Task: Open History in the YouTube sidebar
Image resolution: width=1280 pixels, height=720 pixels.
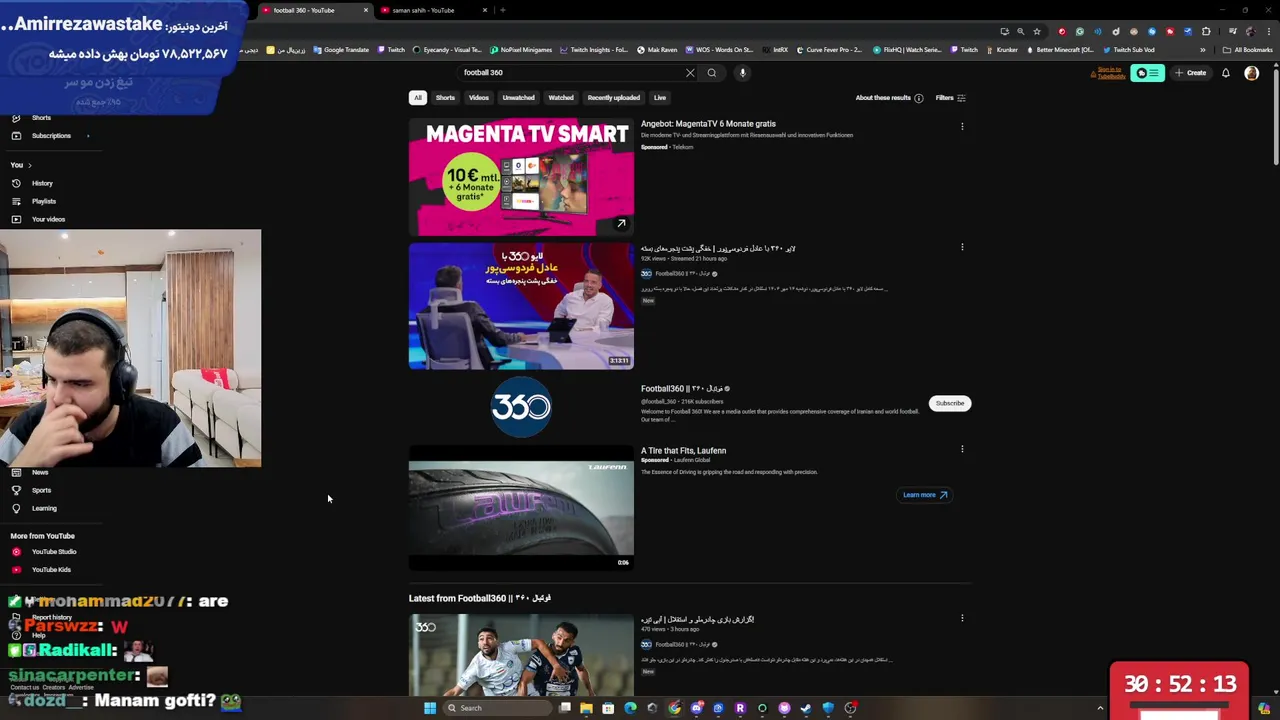Action: click(x=42, y=183)
